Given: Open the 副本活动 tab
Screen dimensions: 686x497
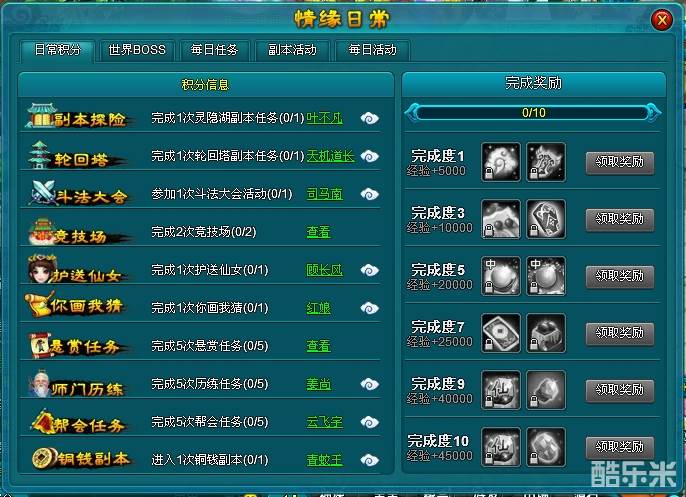Looking at the screenshot, I should pyautogui.click(x=292, y=50).
